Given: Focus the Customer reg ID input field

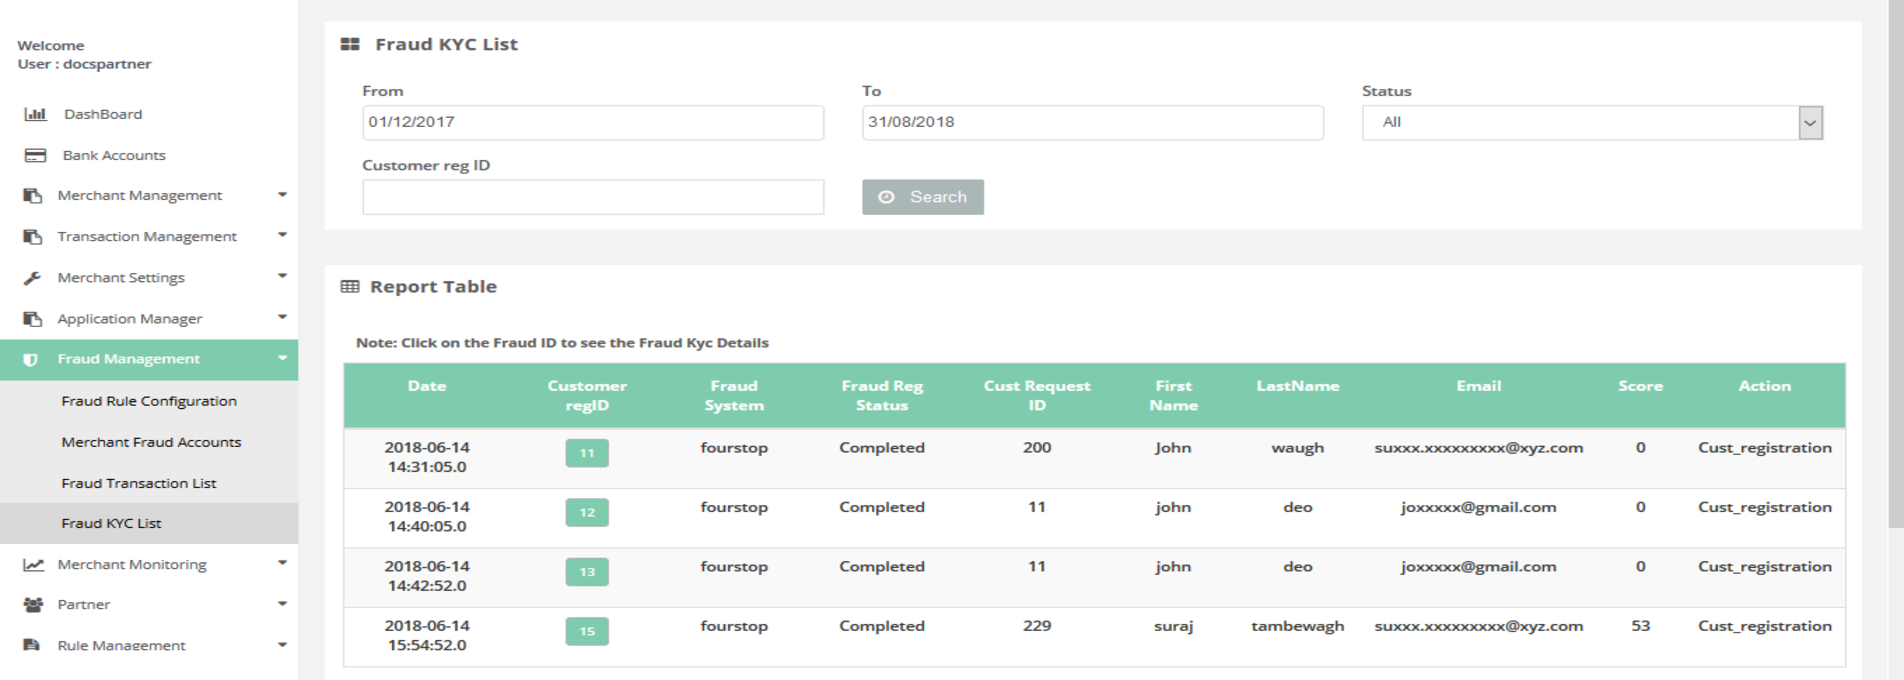Looking at the screenshot, I should (x=593, y=197).
